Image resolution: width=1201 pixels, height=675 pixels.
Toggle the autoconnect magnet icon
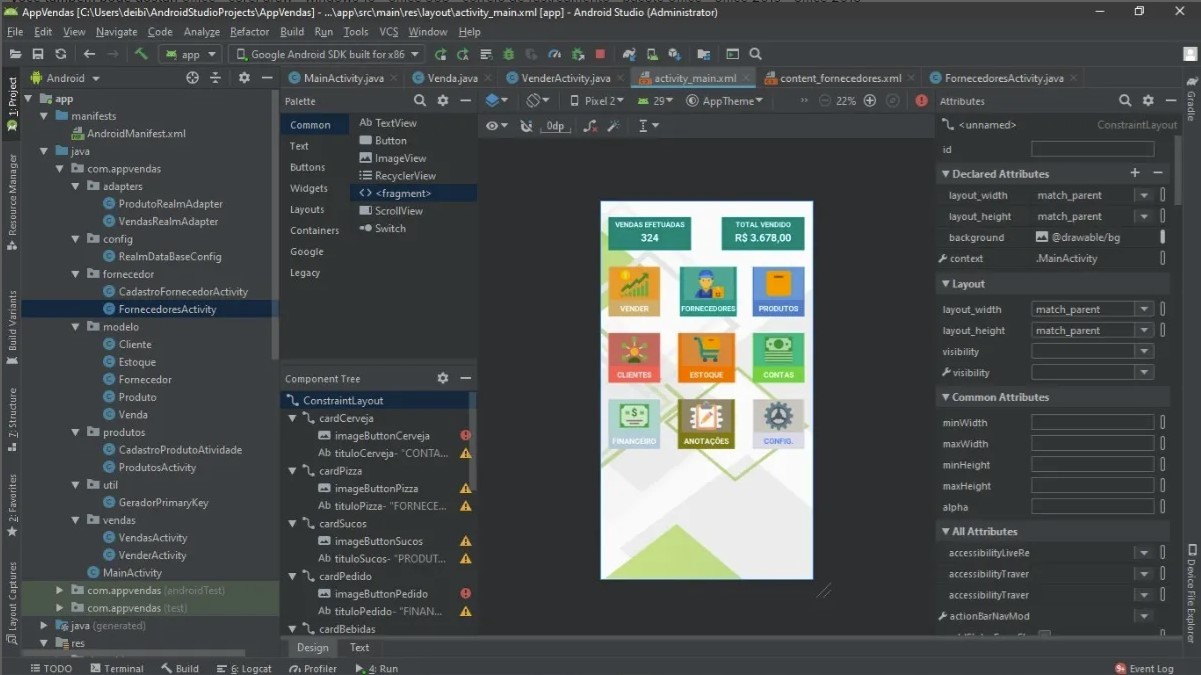point(527,126)
